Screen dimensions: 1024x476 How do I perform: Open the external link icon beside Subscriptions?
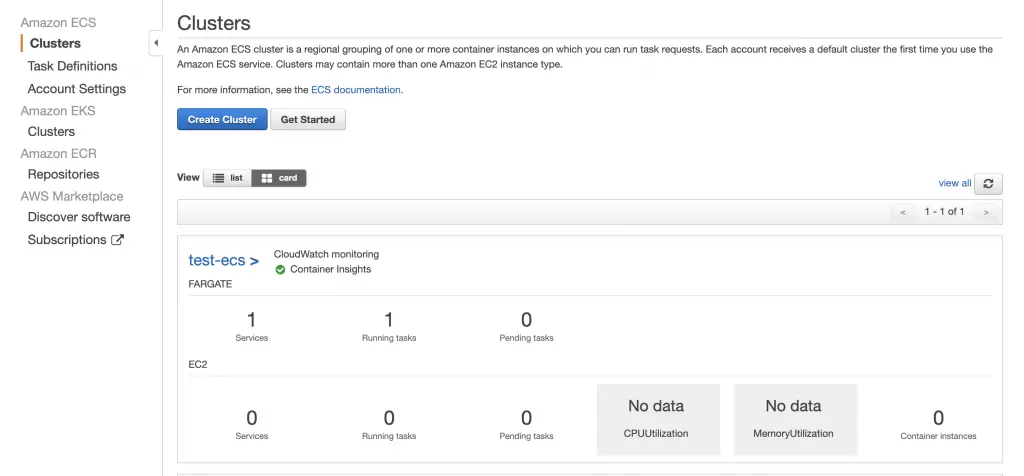[x=118, y=240]
